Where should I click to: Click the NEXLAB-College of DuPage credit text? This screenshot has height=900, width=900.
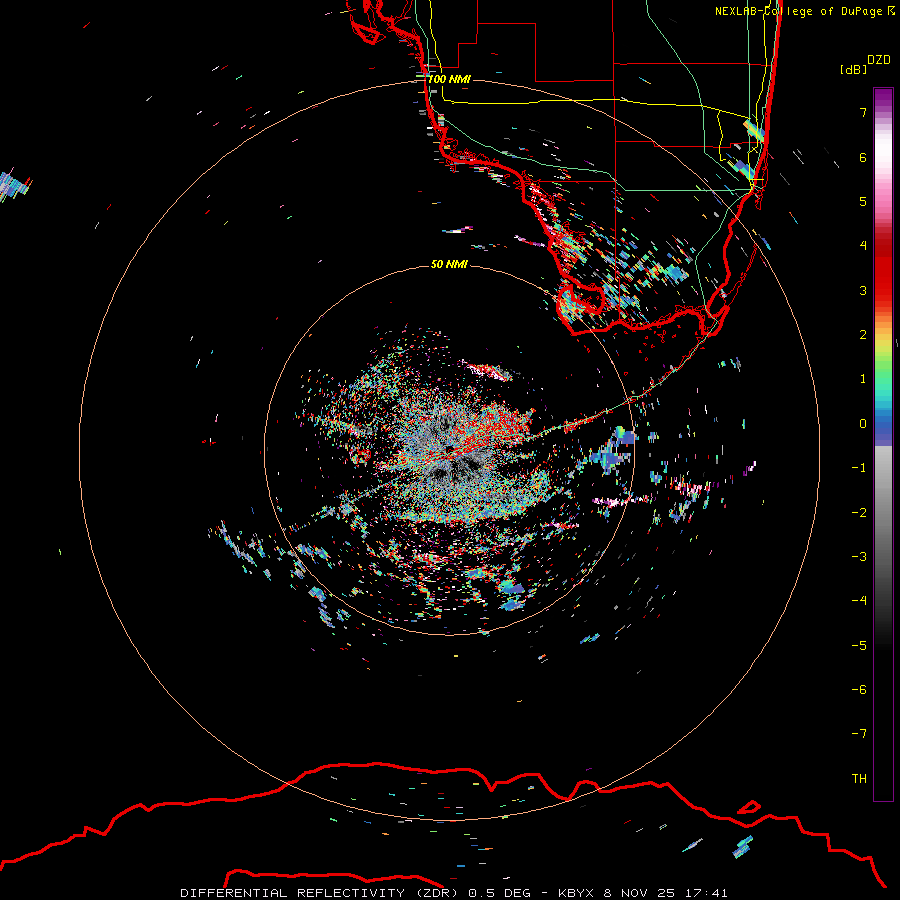804,11
